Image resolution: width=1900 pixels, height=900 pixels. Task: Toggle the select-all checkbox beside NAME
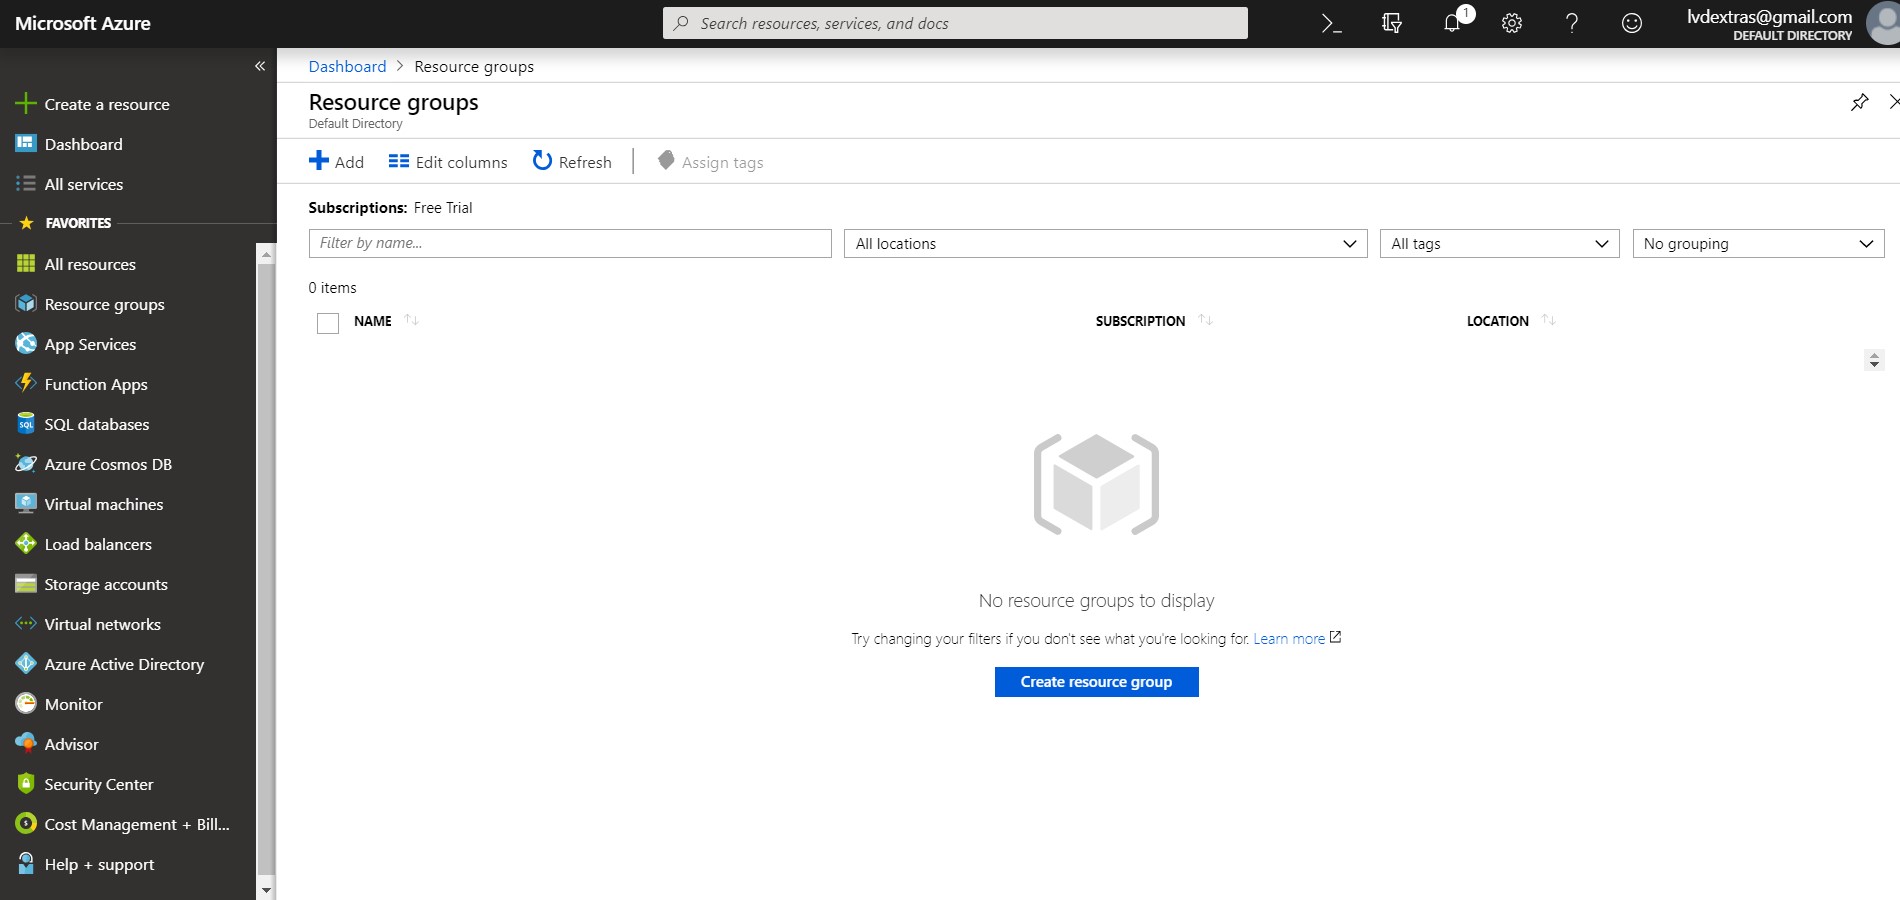(328, 323)
